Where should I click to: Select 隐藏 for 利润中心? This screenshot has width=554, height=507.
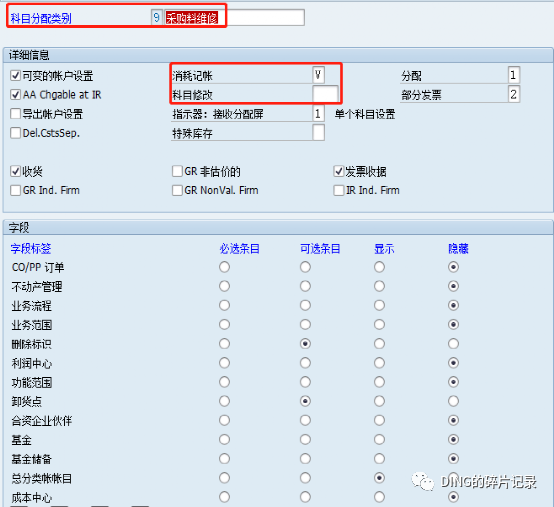click(453, 363)
